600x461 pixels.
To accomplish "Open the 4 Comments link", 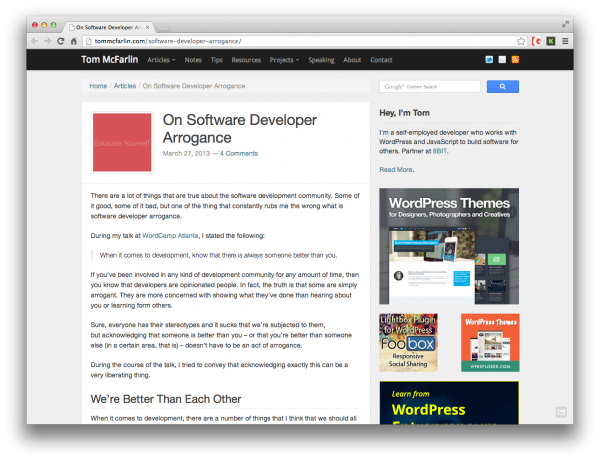I will [239, 153].
